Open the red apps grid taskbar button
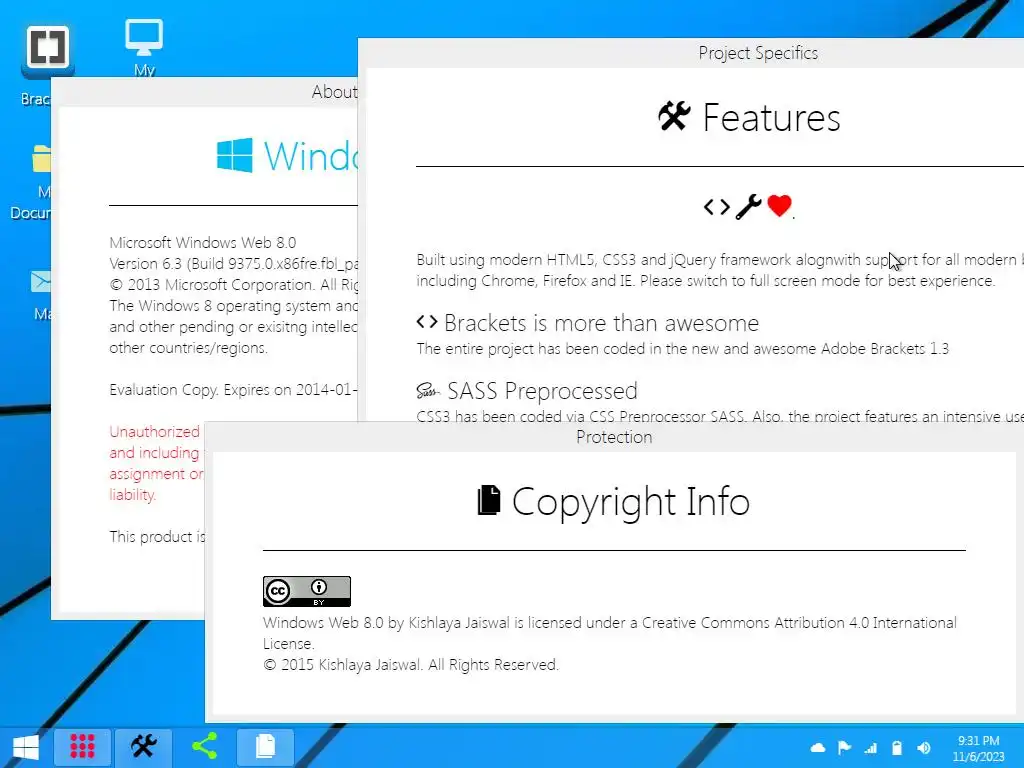This screenshot has width=1024, height=768. [82, 746]
